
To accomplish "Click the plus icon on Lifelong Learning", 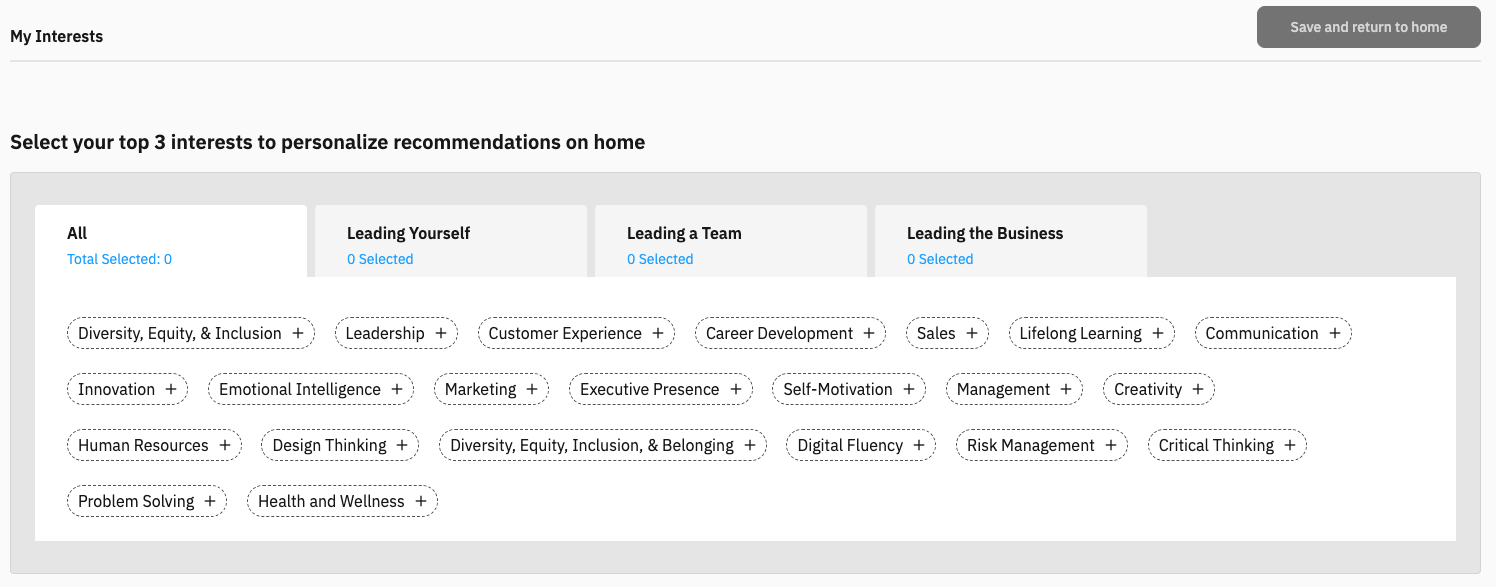I will click(x=1158, y=333).
